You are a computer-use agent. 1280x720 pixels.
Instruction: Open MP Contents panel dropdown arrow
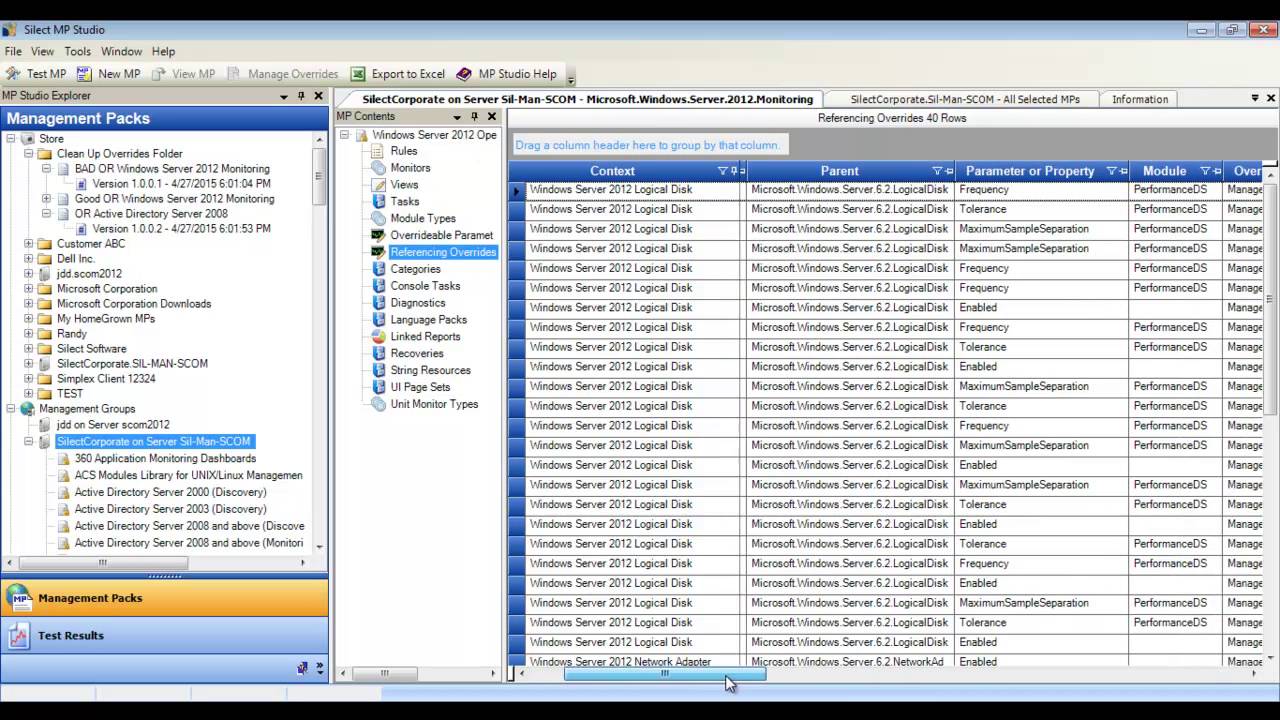pos(457,117)
